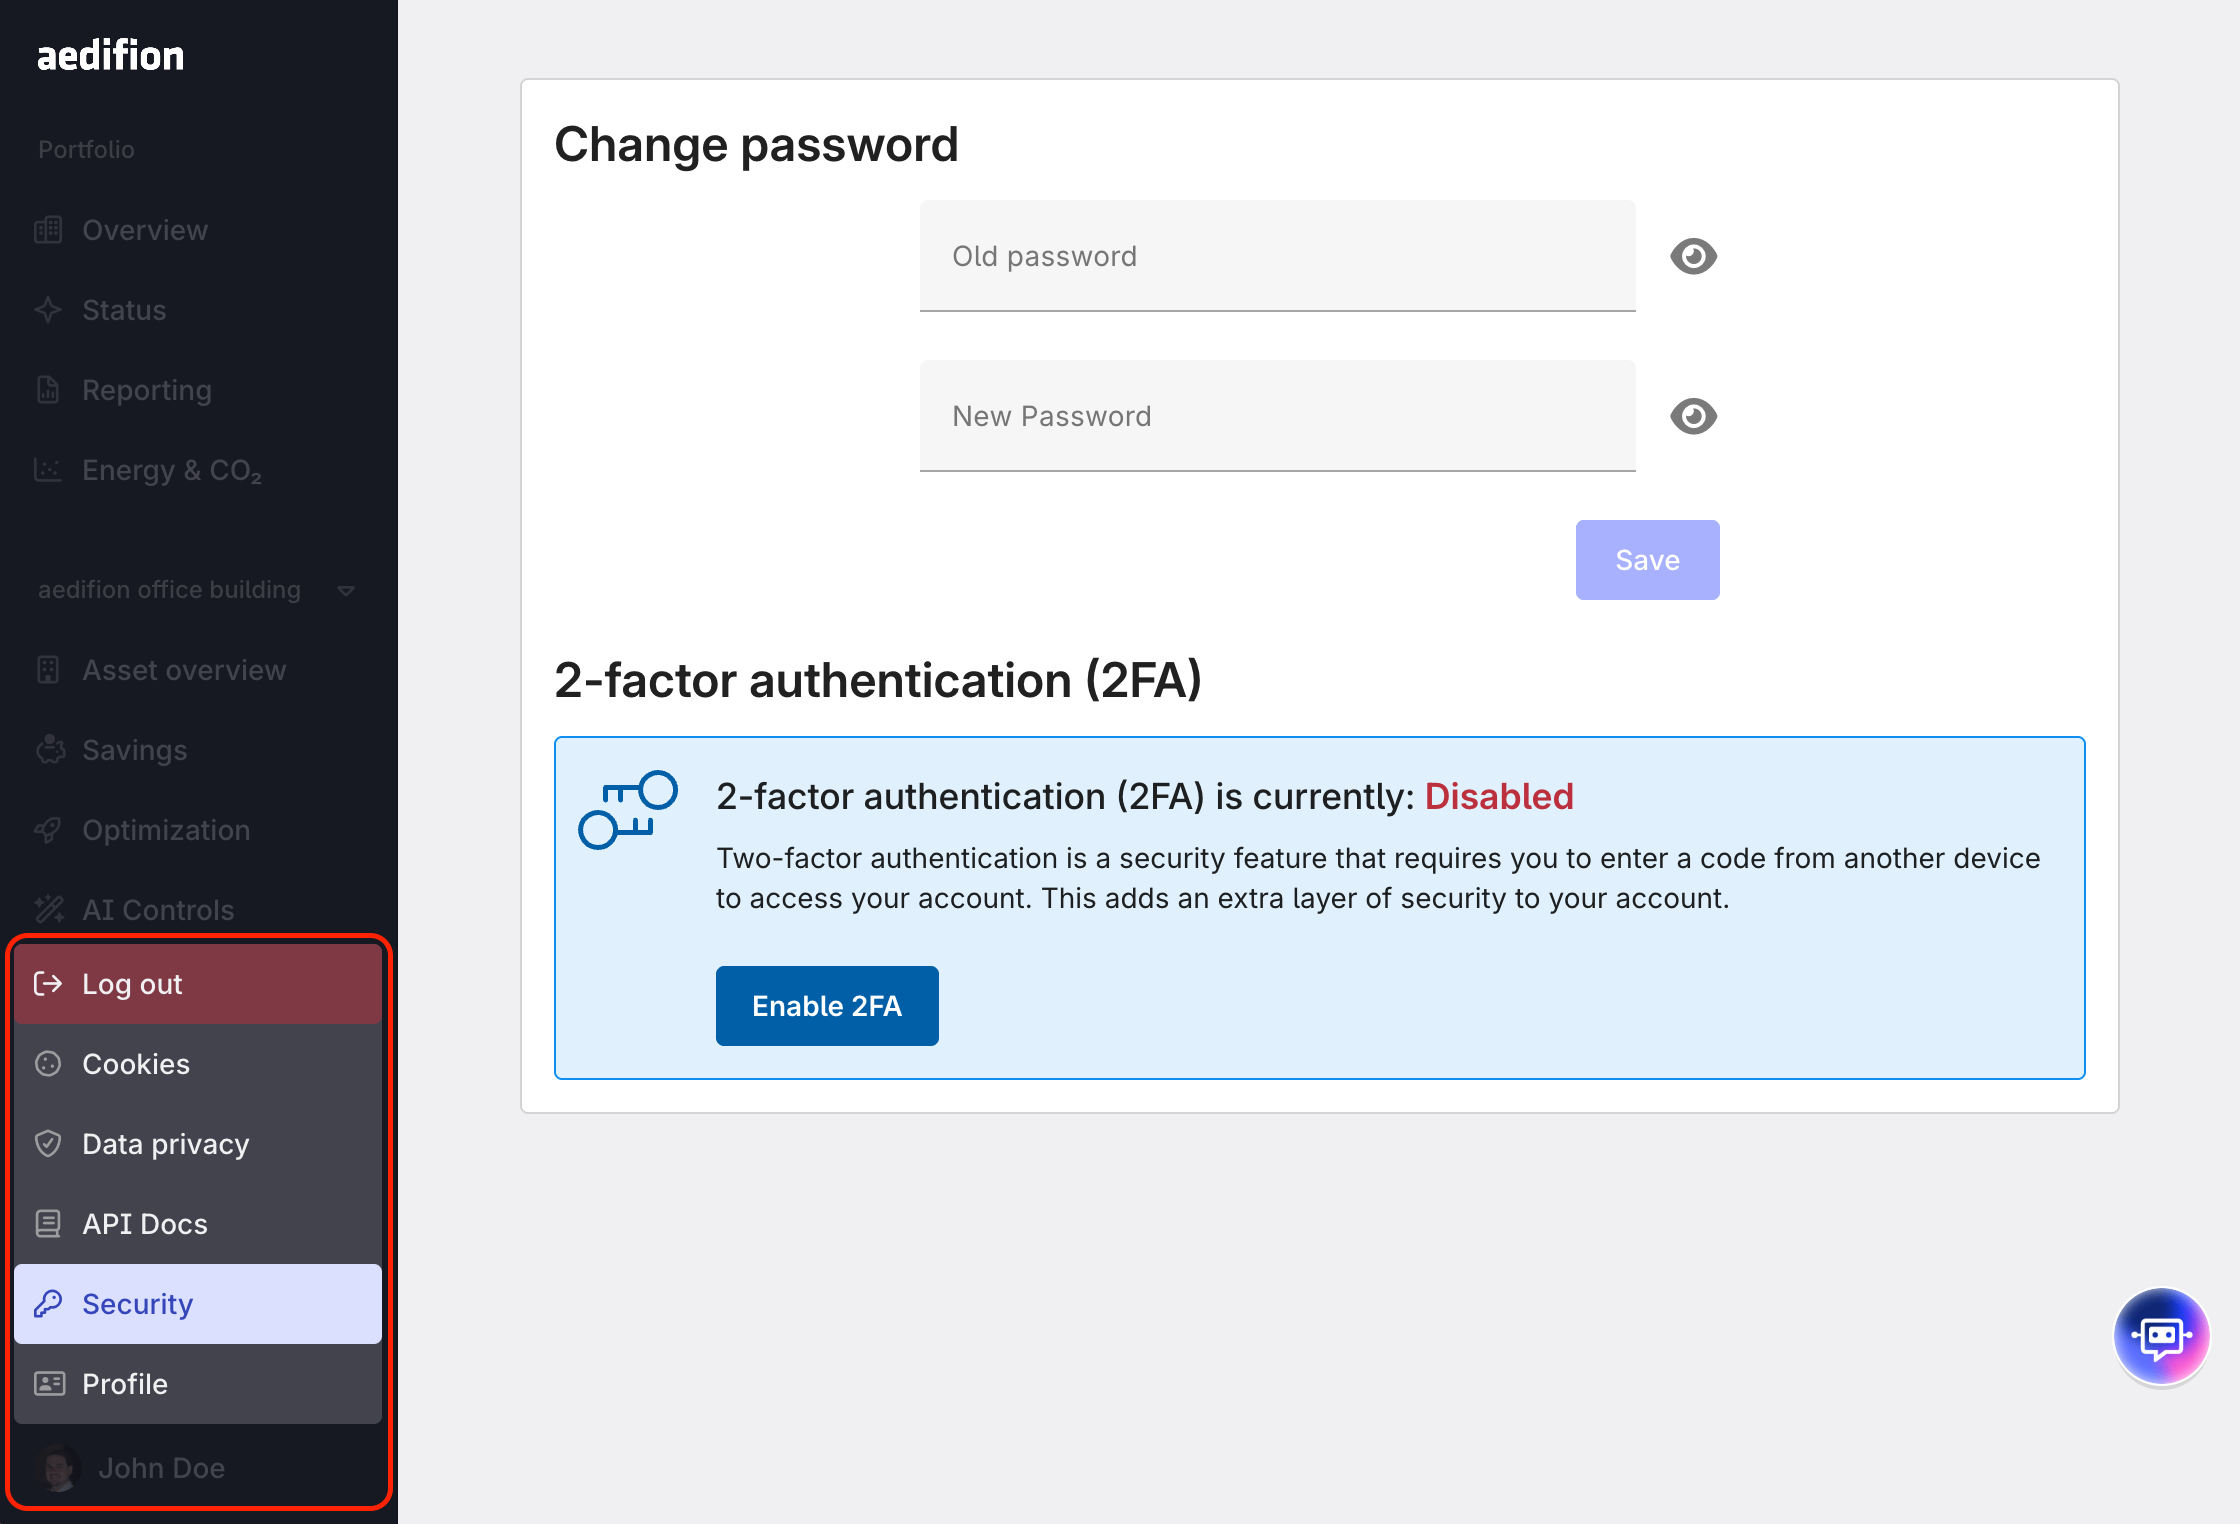Click the Security key icon
This screenshot has height=1524, width=2240.
[x=48, y=1304]
